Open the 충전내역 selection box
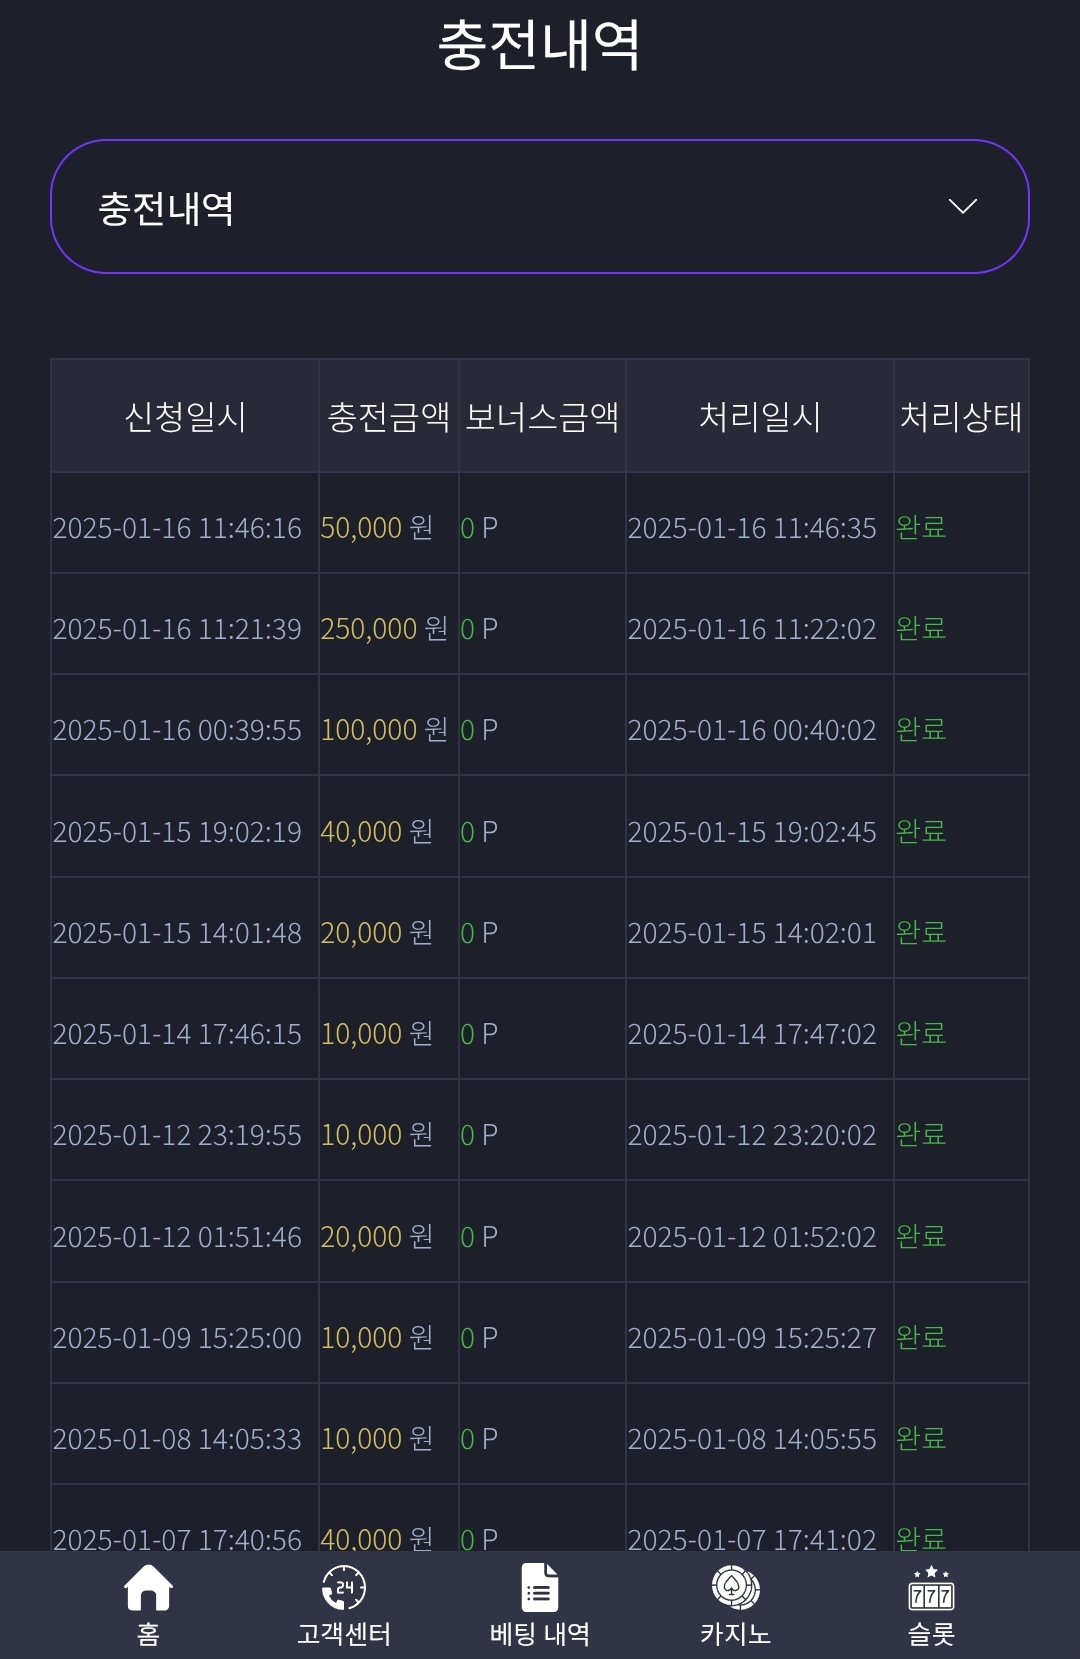Image resolution: width=1080 pixels, height=1659 pixels. pos(540,206)
